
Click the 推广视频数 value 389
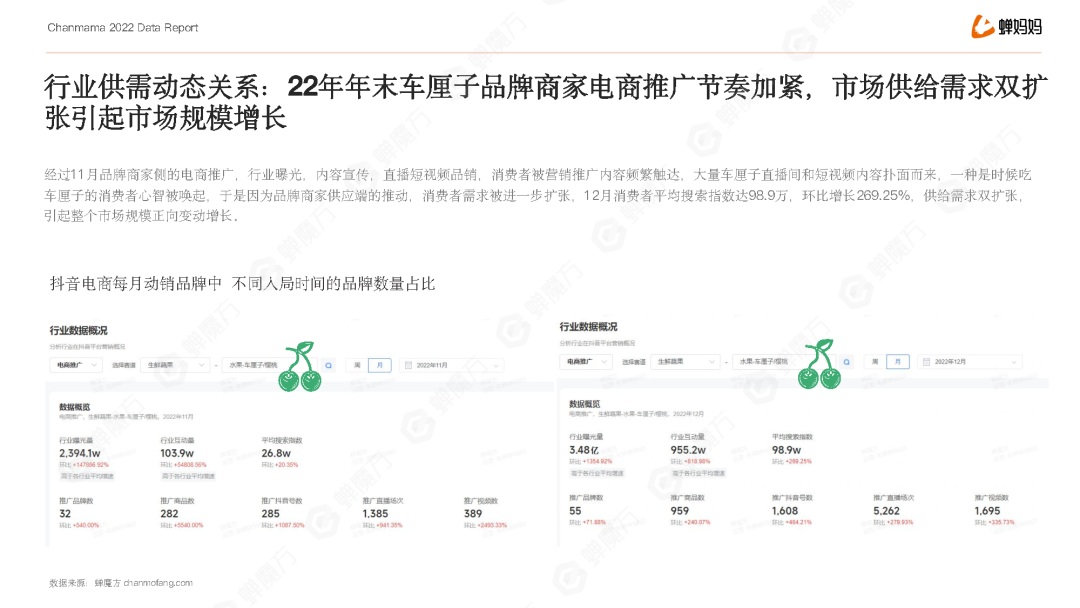[473, 514]
